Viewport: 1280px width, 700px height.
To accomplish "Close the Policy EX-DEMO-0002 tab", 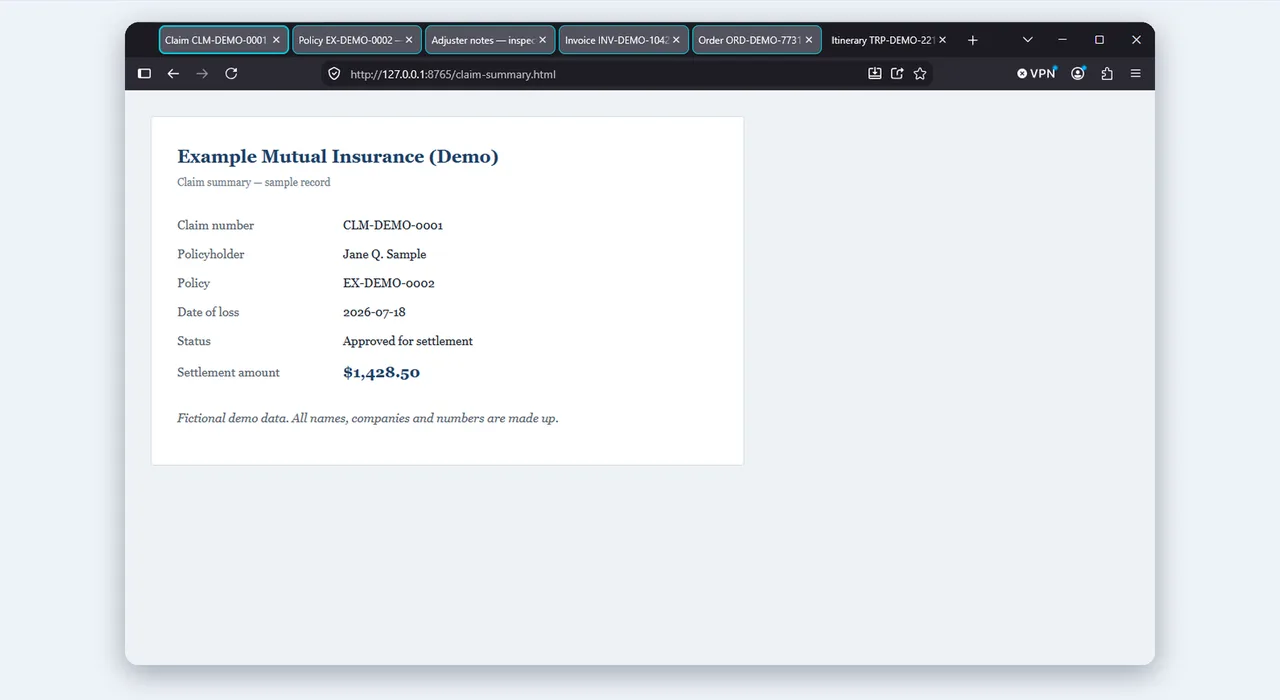I will click(409, 40).
